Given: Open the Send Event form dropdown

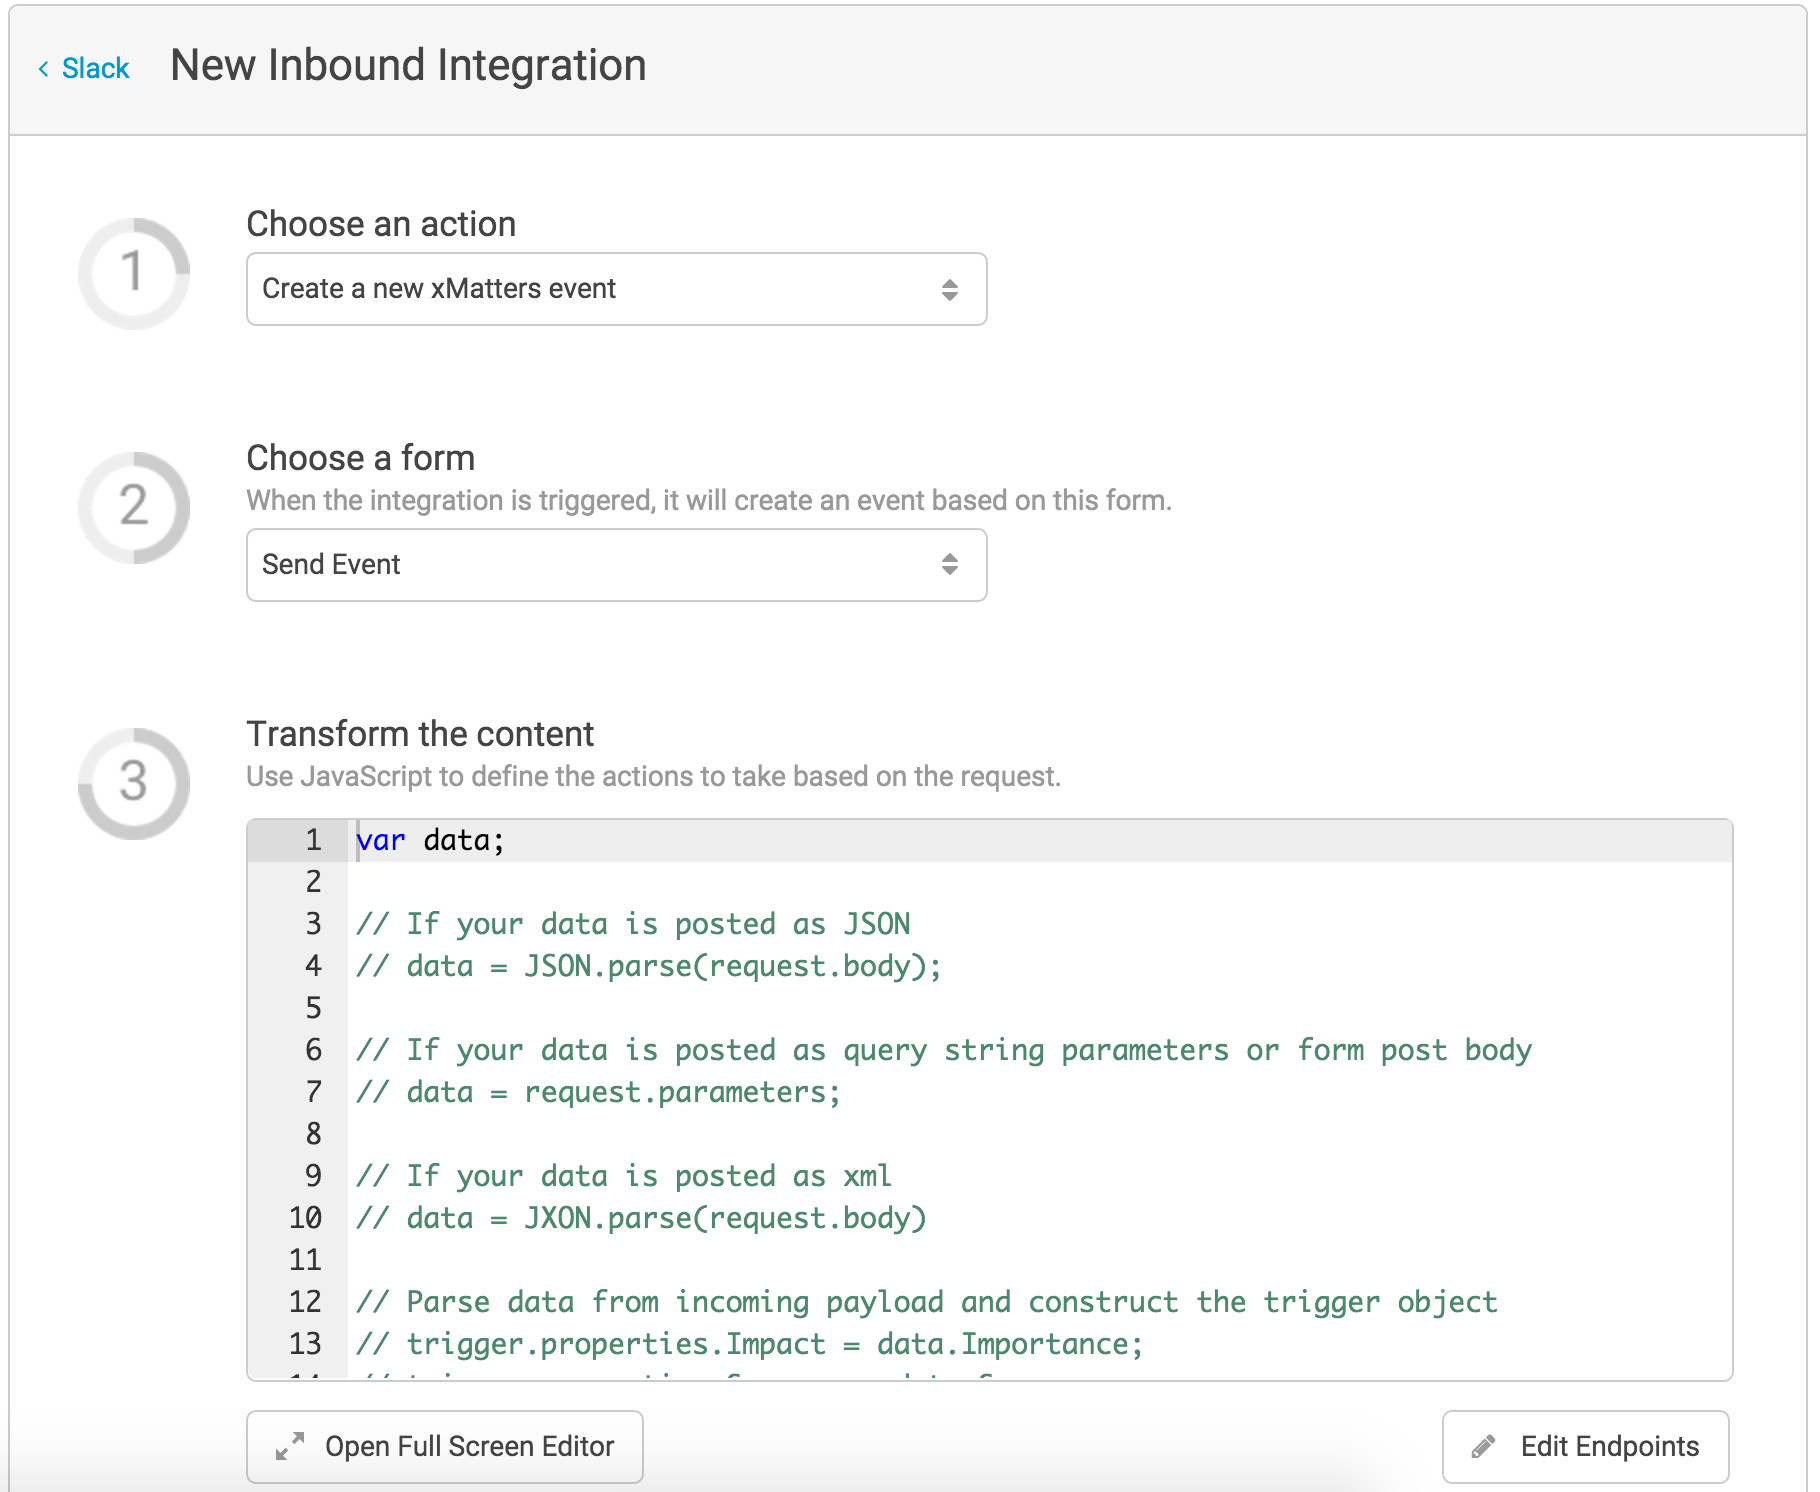Looking at the screenshot, I should pos(616,565).
